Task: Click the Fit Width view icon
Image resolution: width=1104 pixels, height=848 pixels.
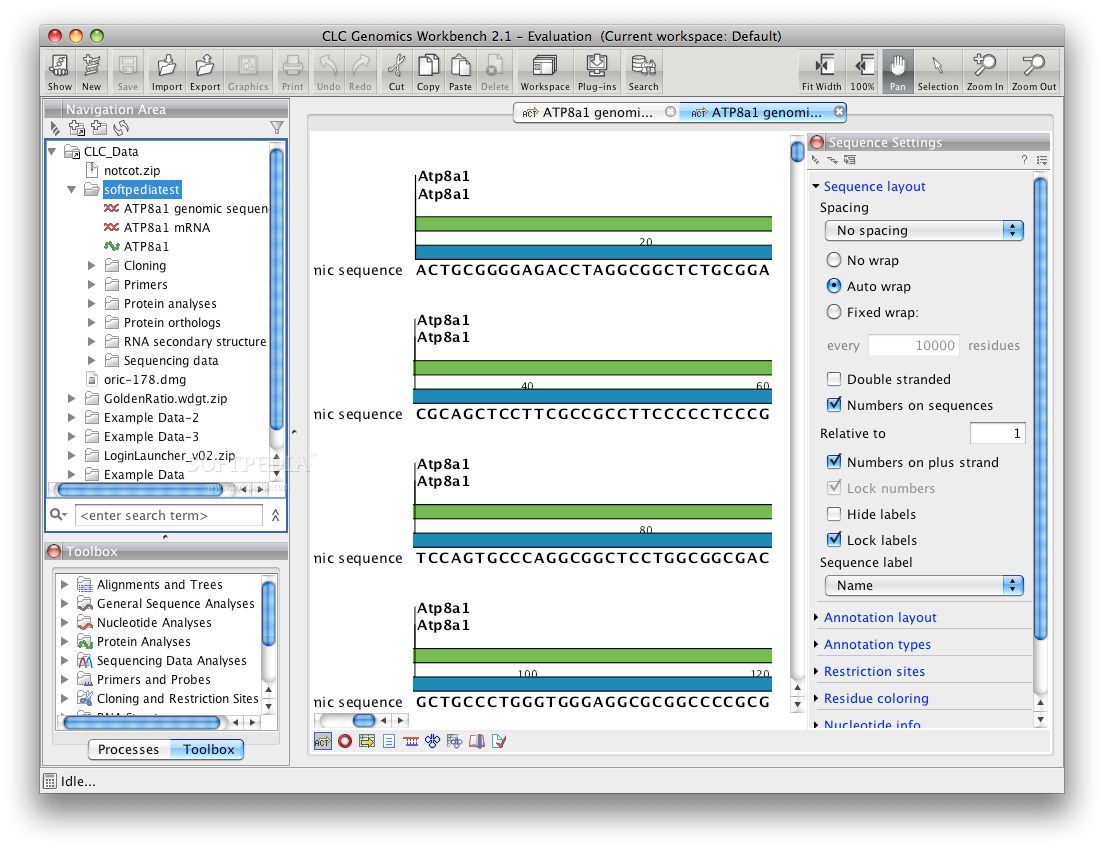Action: click(822, 71)
